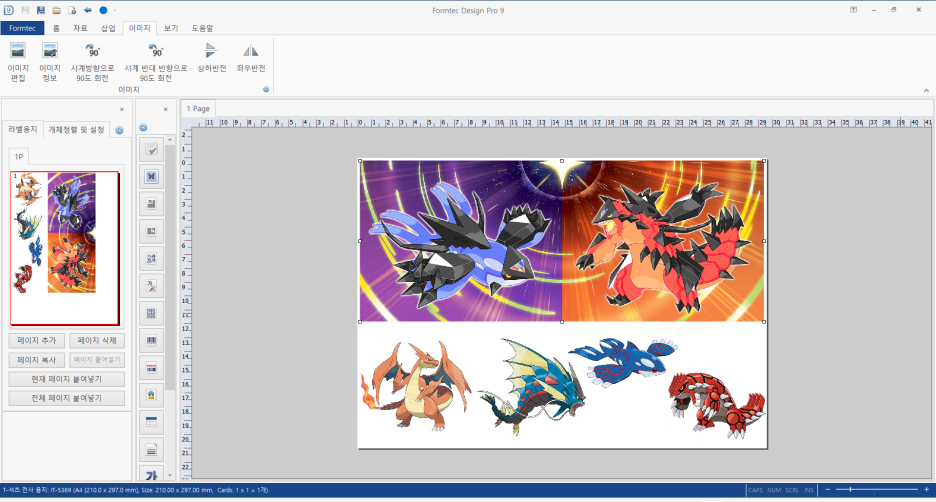Select the 1P page tab in left panel

coord(19,156)
